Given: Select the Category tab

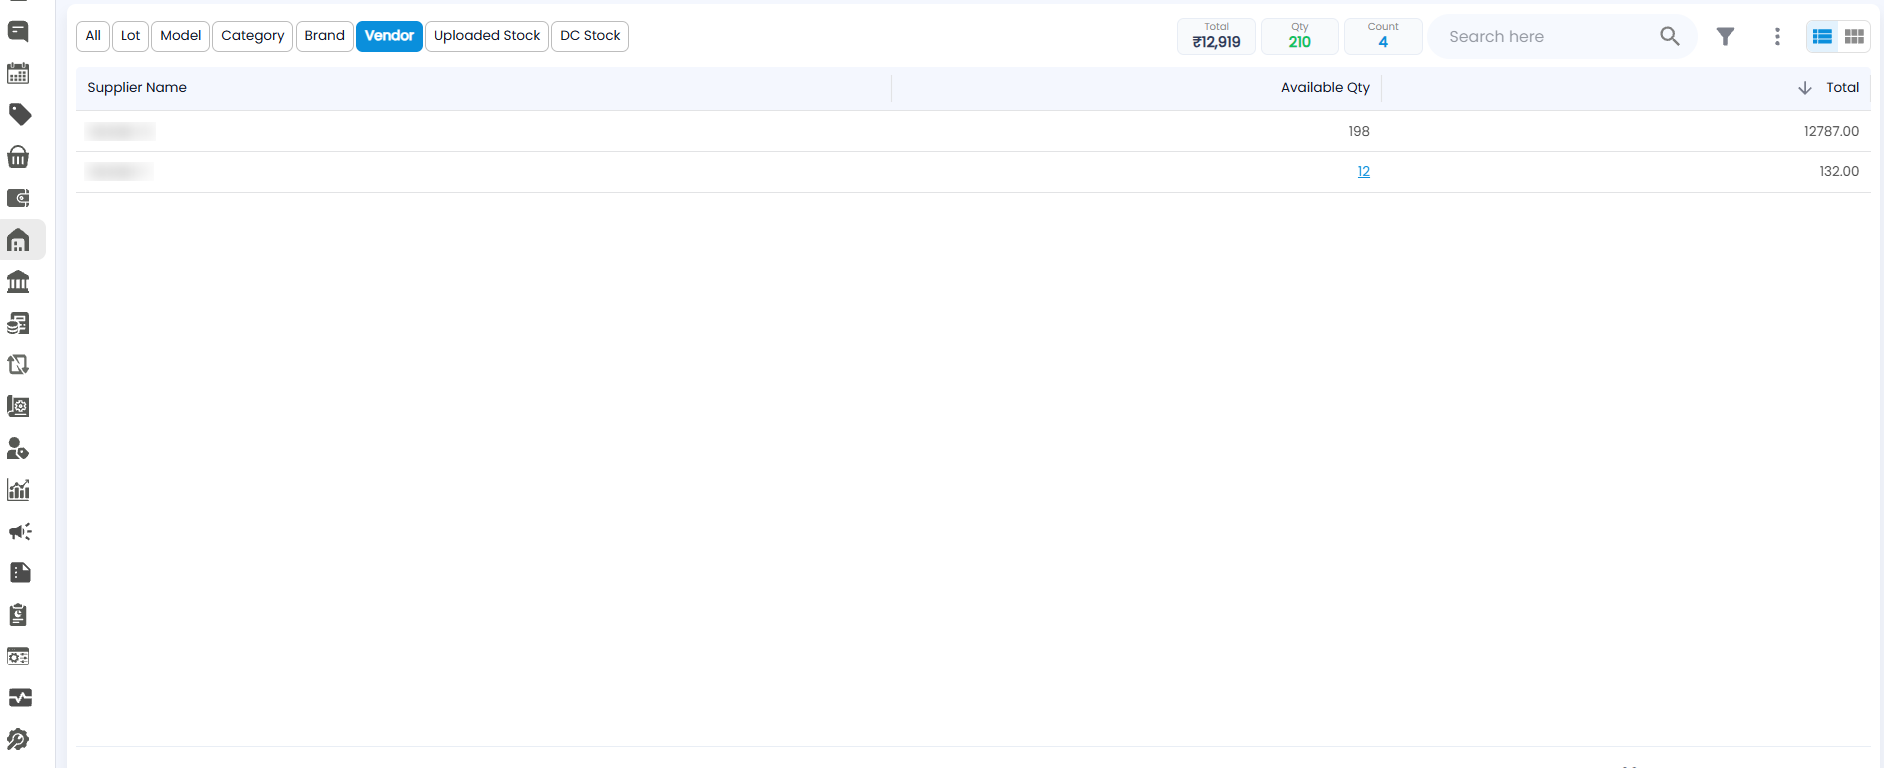Looking at the screenshot, I should coord(253,36).
